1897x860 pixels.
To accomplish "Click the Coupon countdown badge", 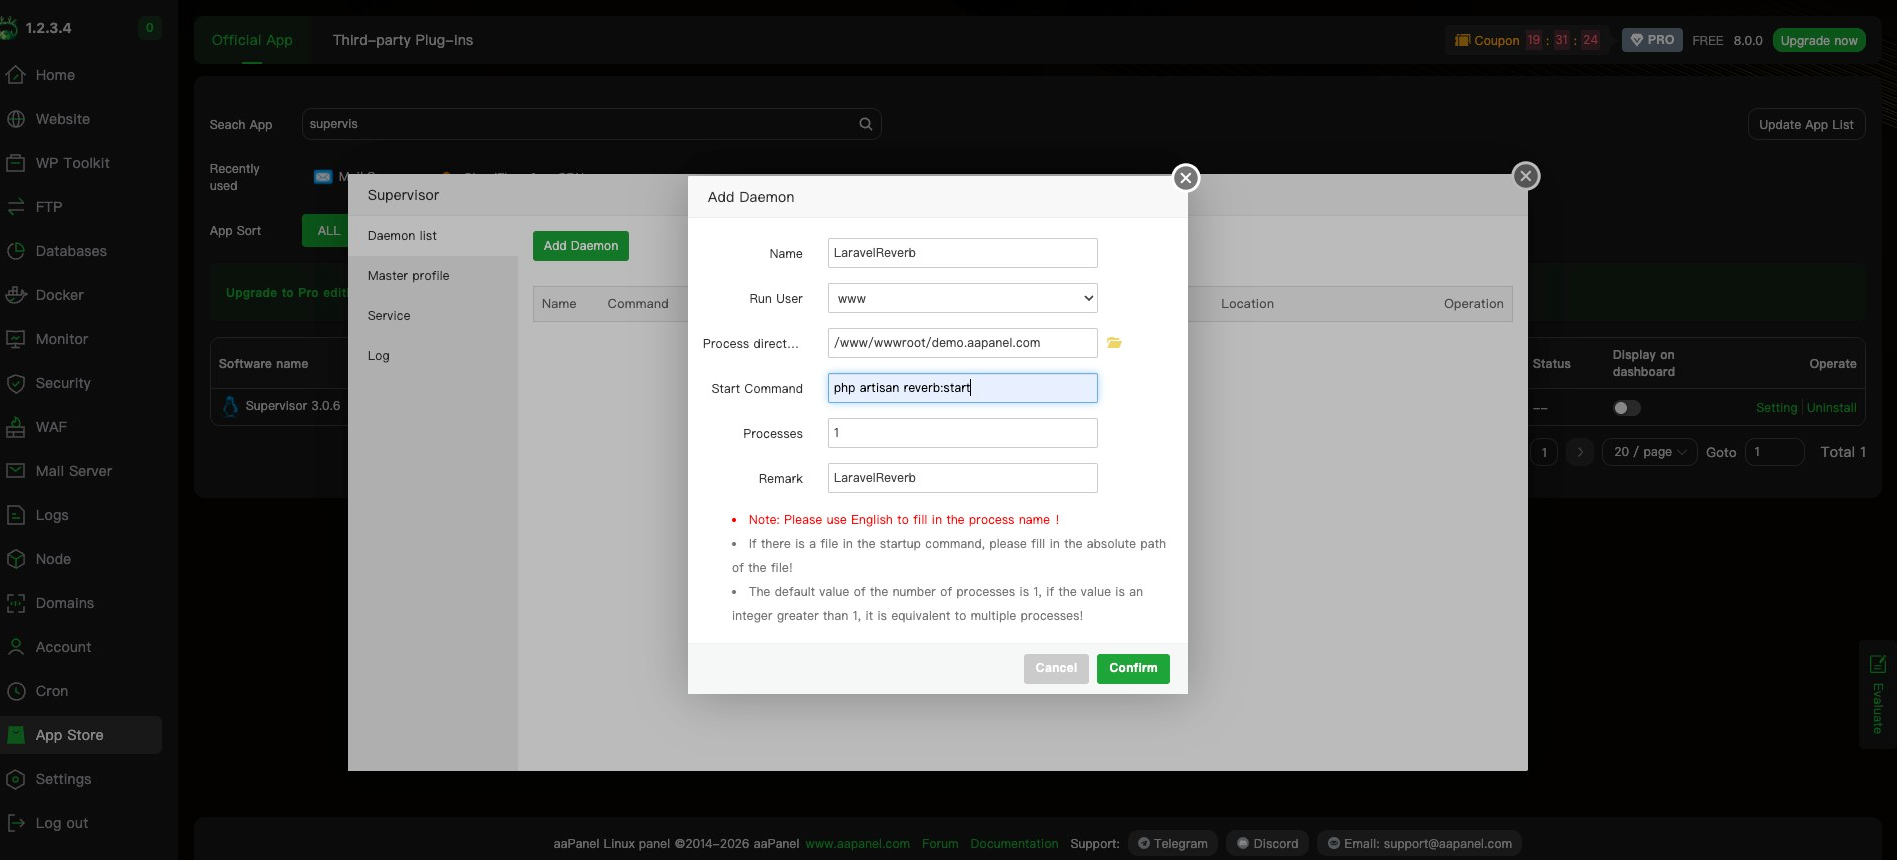I will pyautogui.click(x=1527, y=40).
